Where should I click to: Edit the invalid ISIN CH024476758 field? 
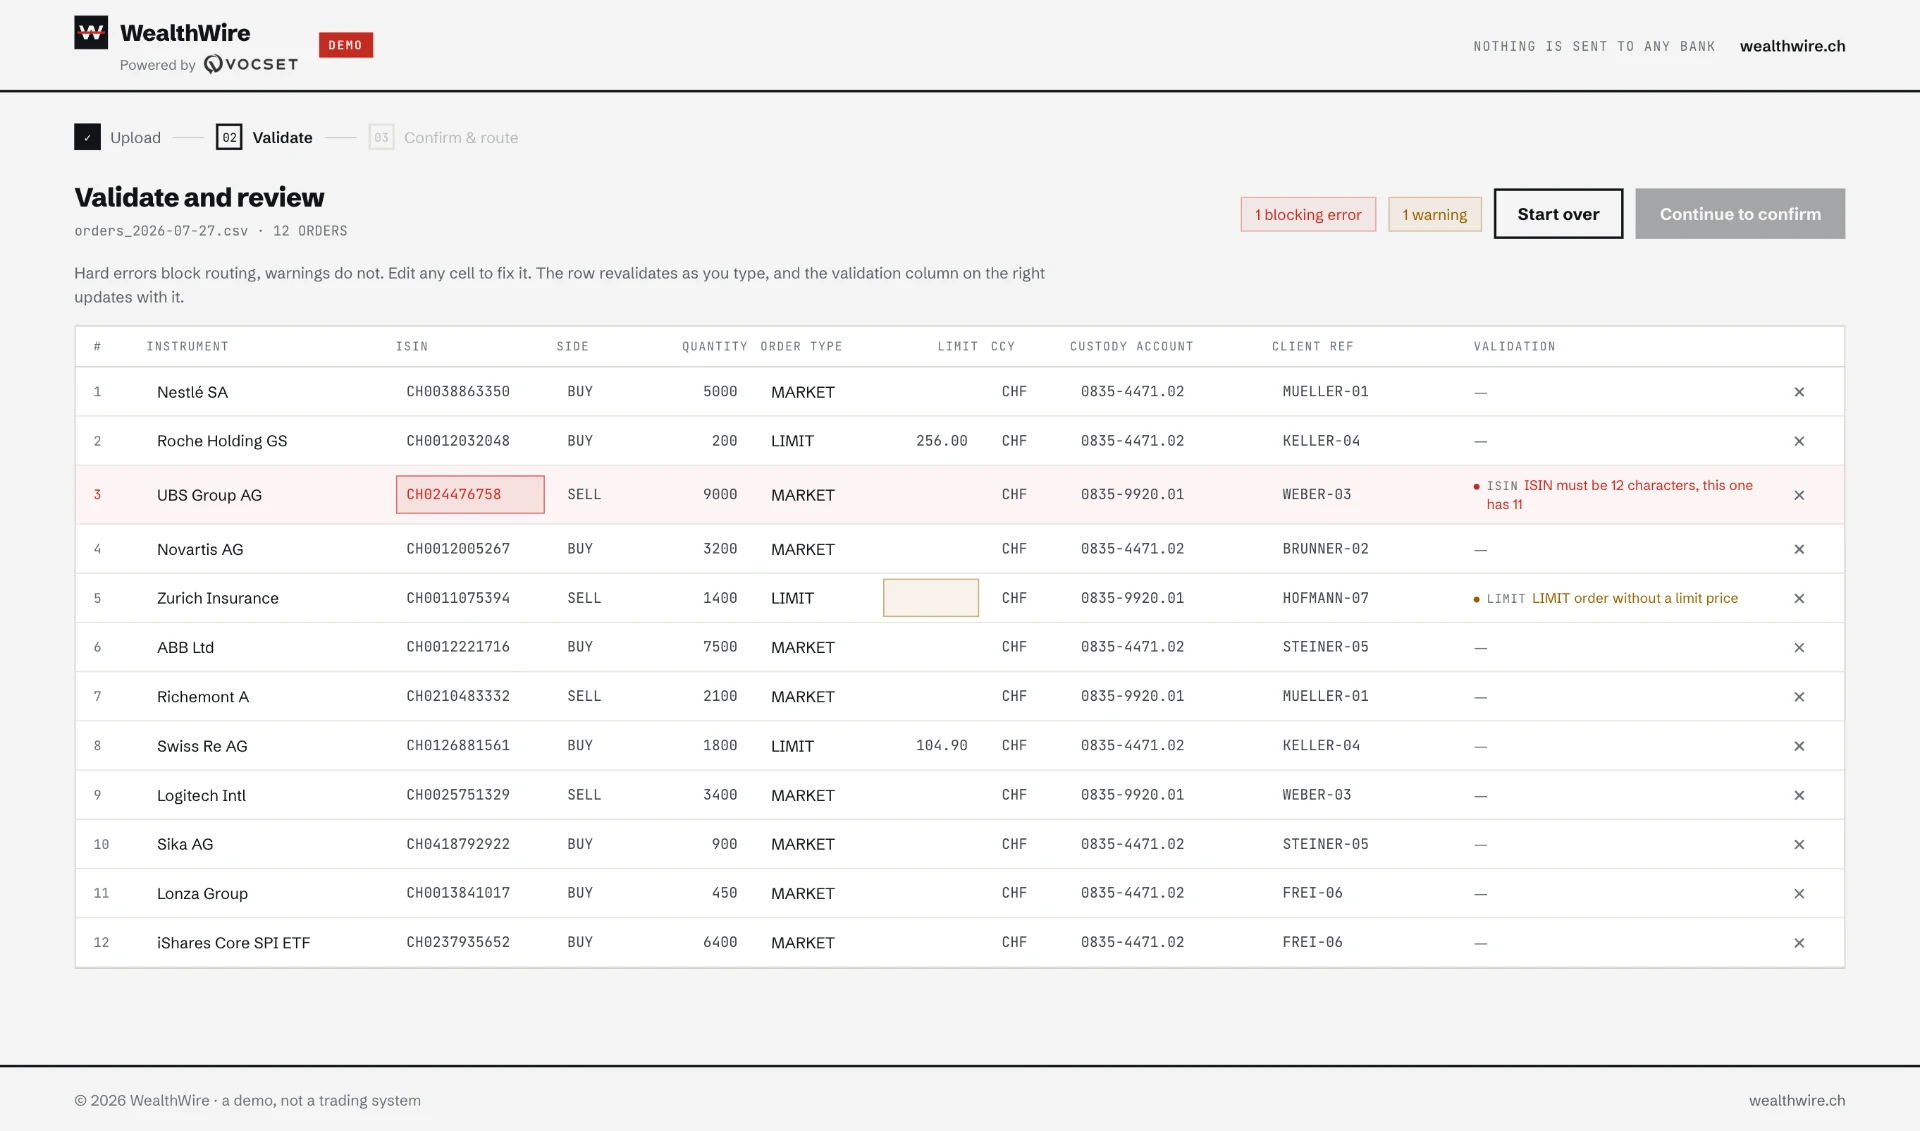(470, 494)
